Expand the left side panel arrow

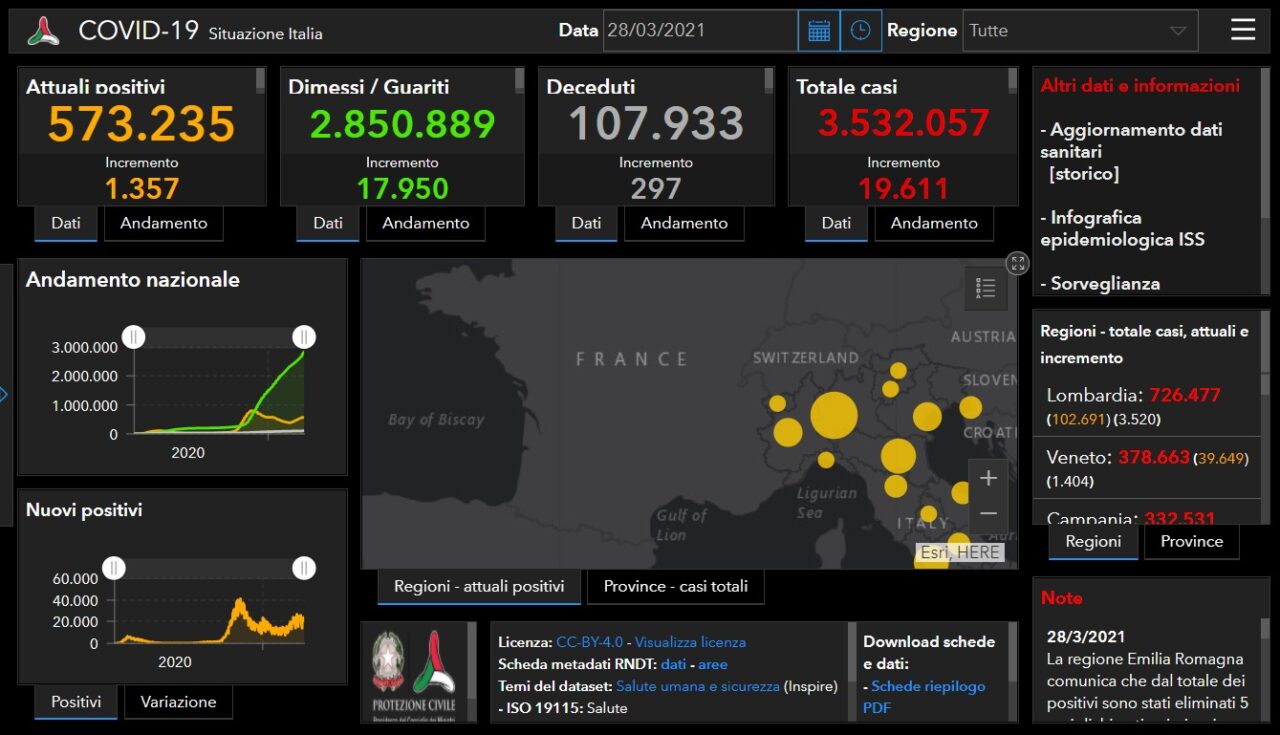pos(4,394)
